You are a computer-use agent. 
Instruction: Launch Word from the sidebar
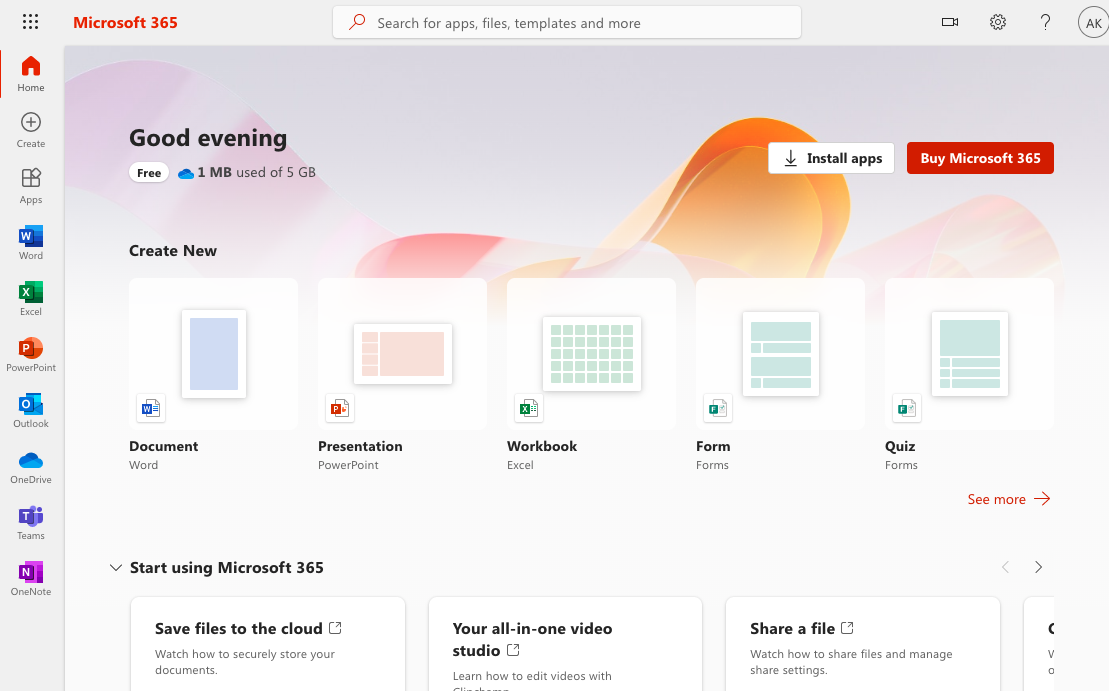tap(31, 242)
